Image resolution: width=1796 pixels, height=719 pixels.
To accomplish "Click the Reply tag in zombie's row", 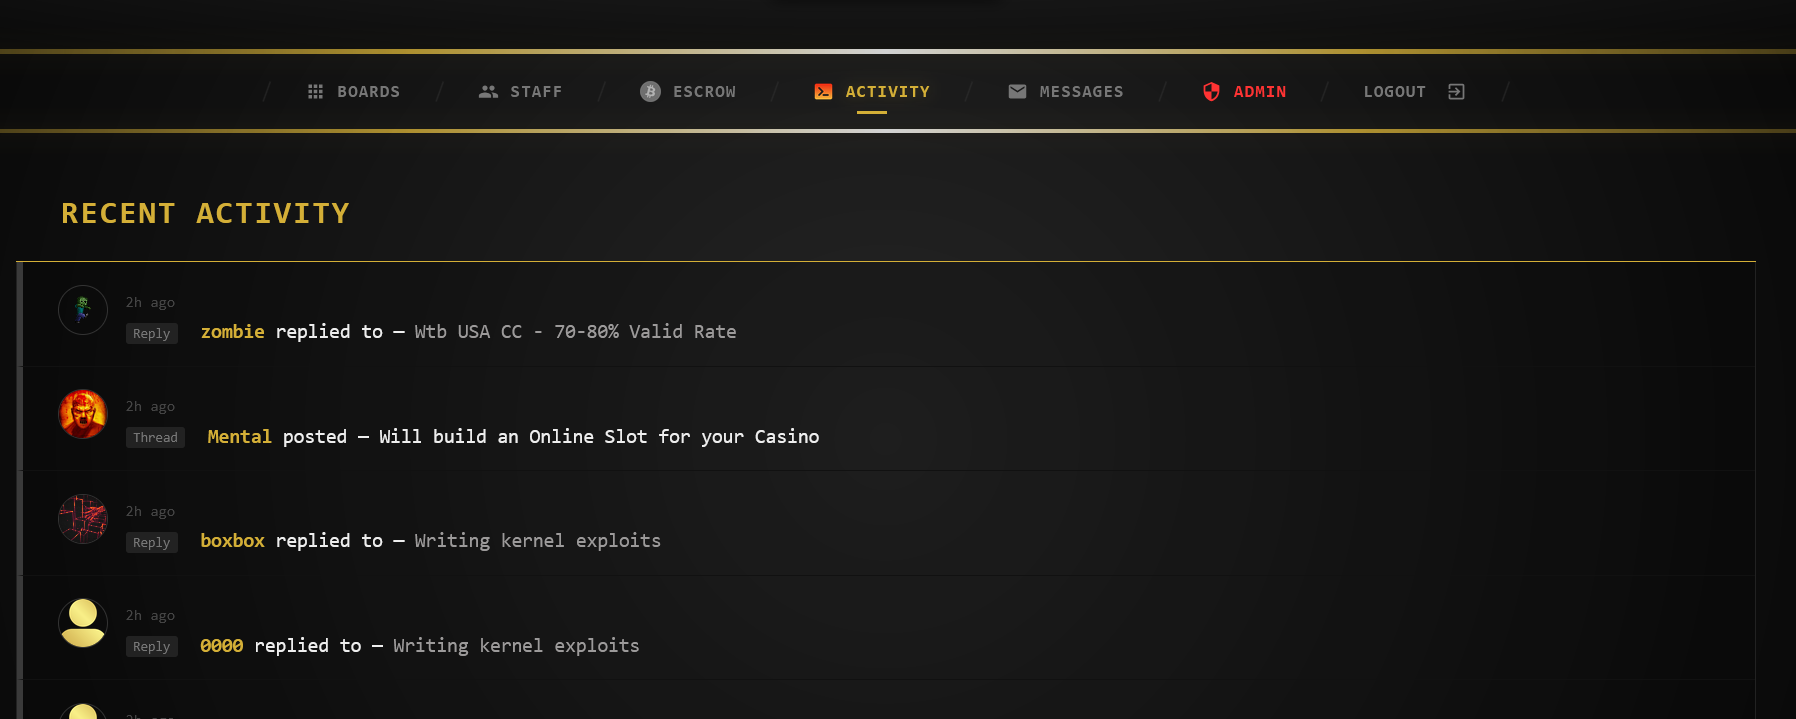I will [152, 334].
